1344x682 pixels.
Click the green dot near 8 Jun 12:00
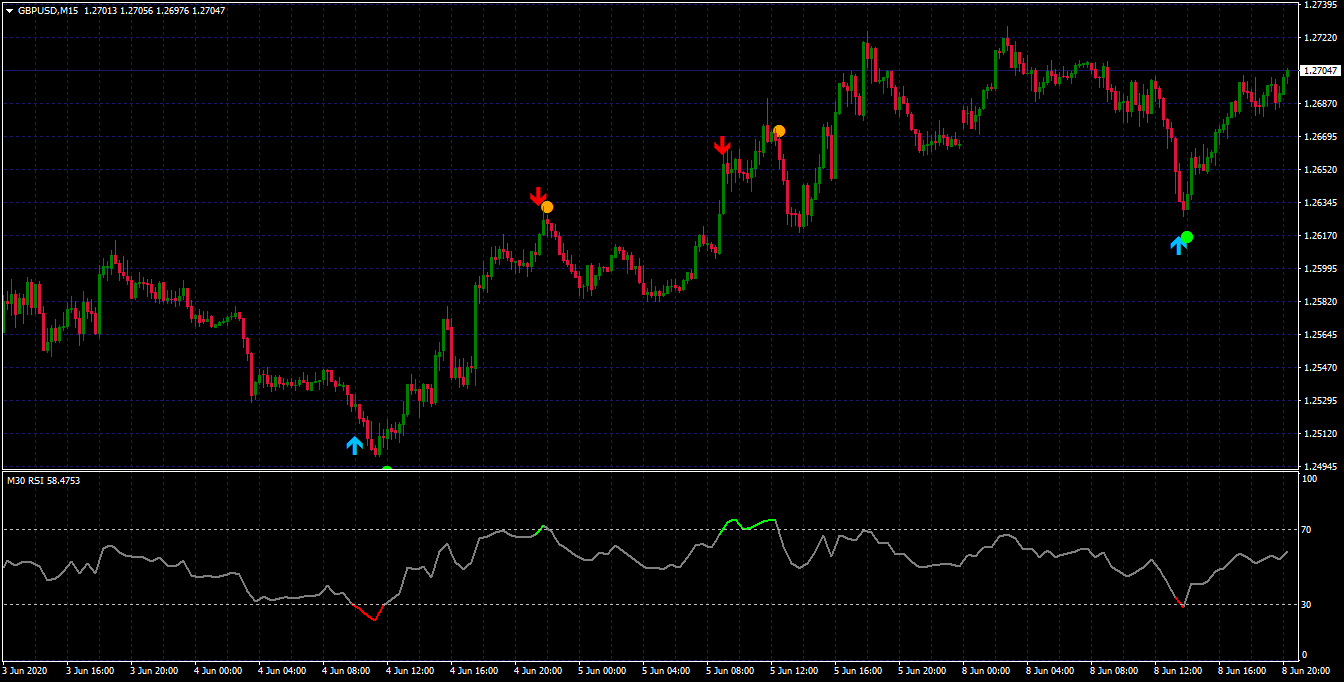click(x=1187, y=237)
